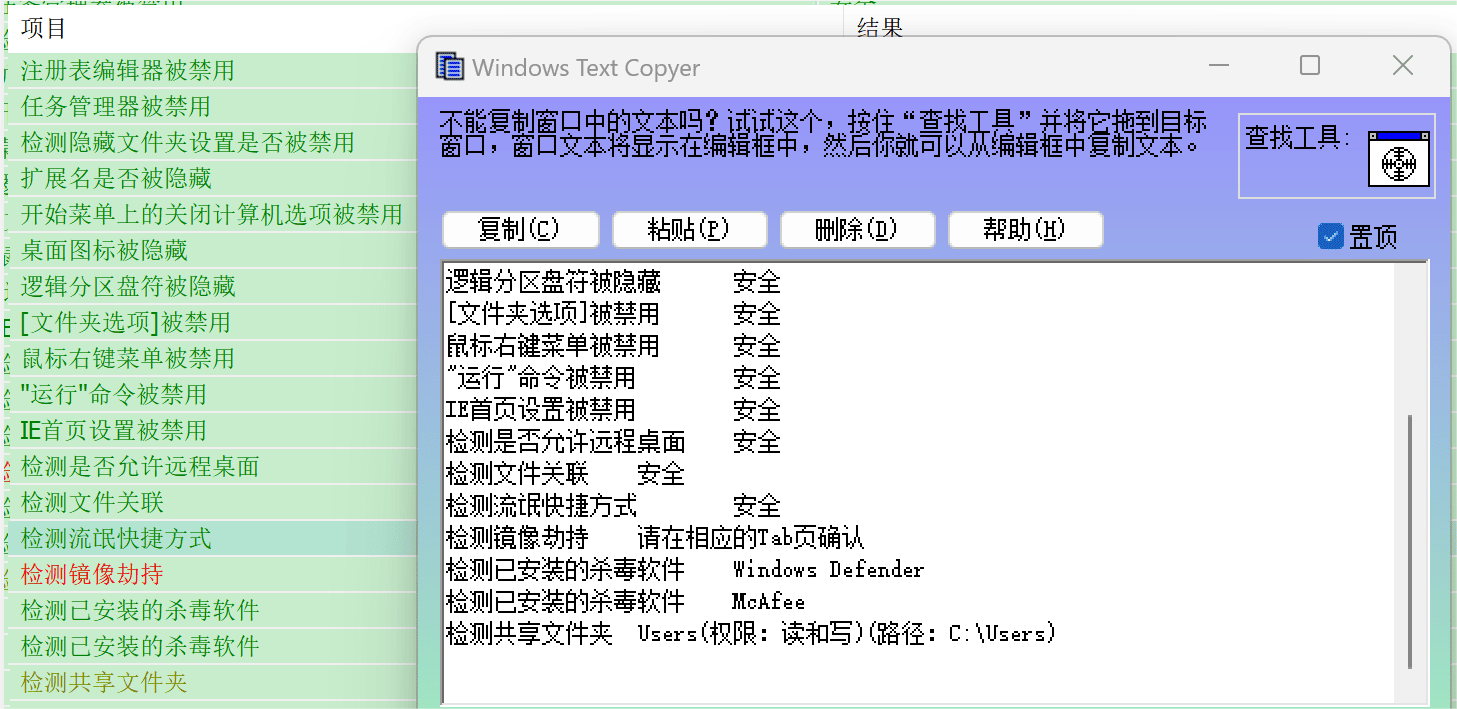Select the 桌面图标被隐藏 list row
Viewport: 1457px width, 709px height.
click(104, 251)
